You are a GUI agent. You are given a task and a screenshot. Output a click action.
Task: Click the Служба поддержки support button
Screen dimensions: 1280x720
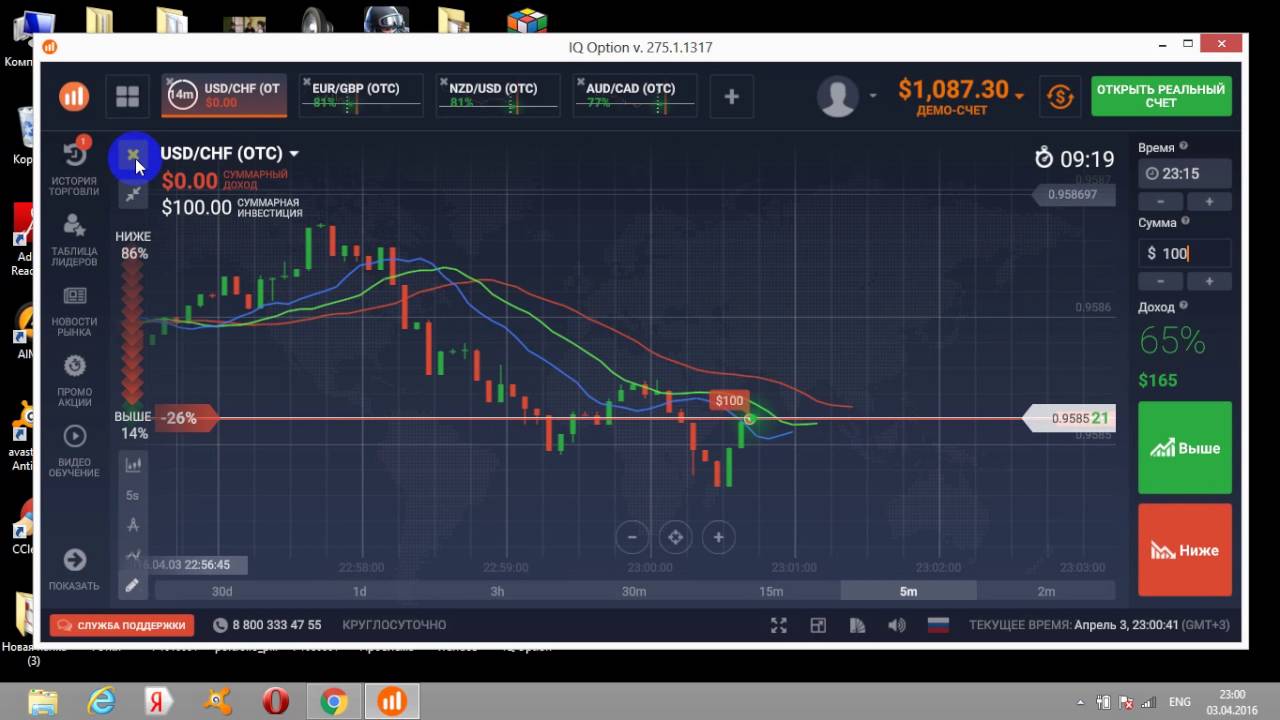pos(122,625)
